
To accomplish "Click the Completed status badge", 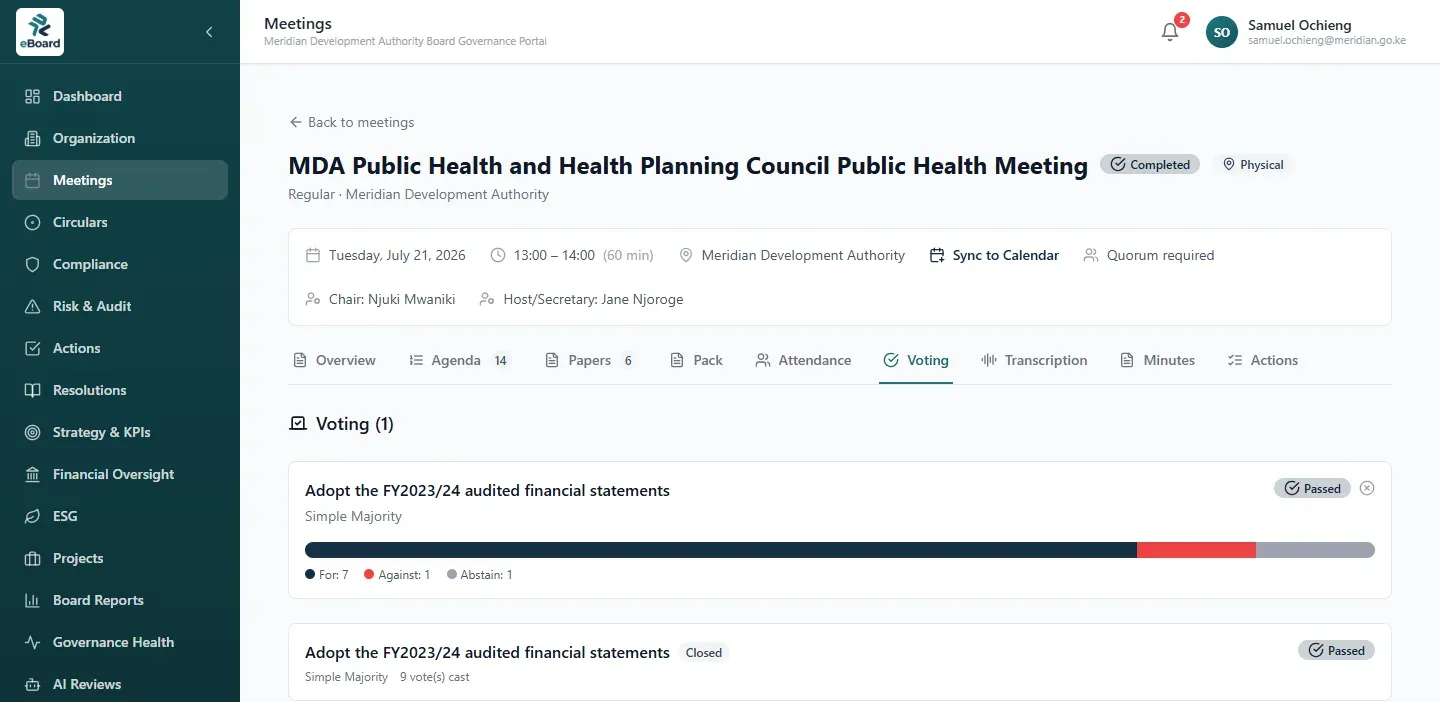I will point(1150,164).
